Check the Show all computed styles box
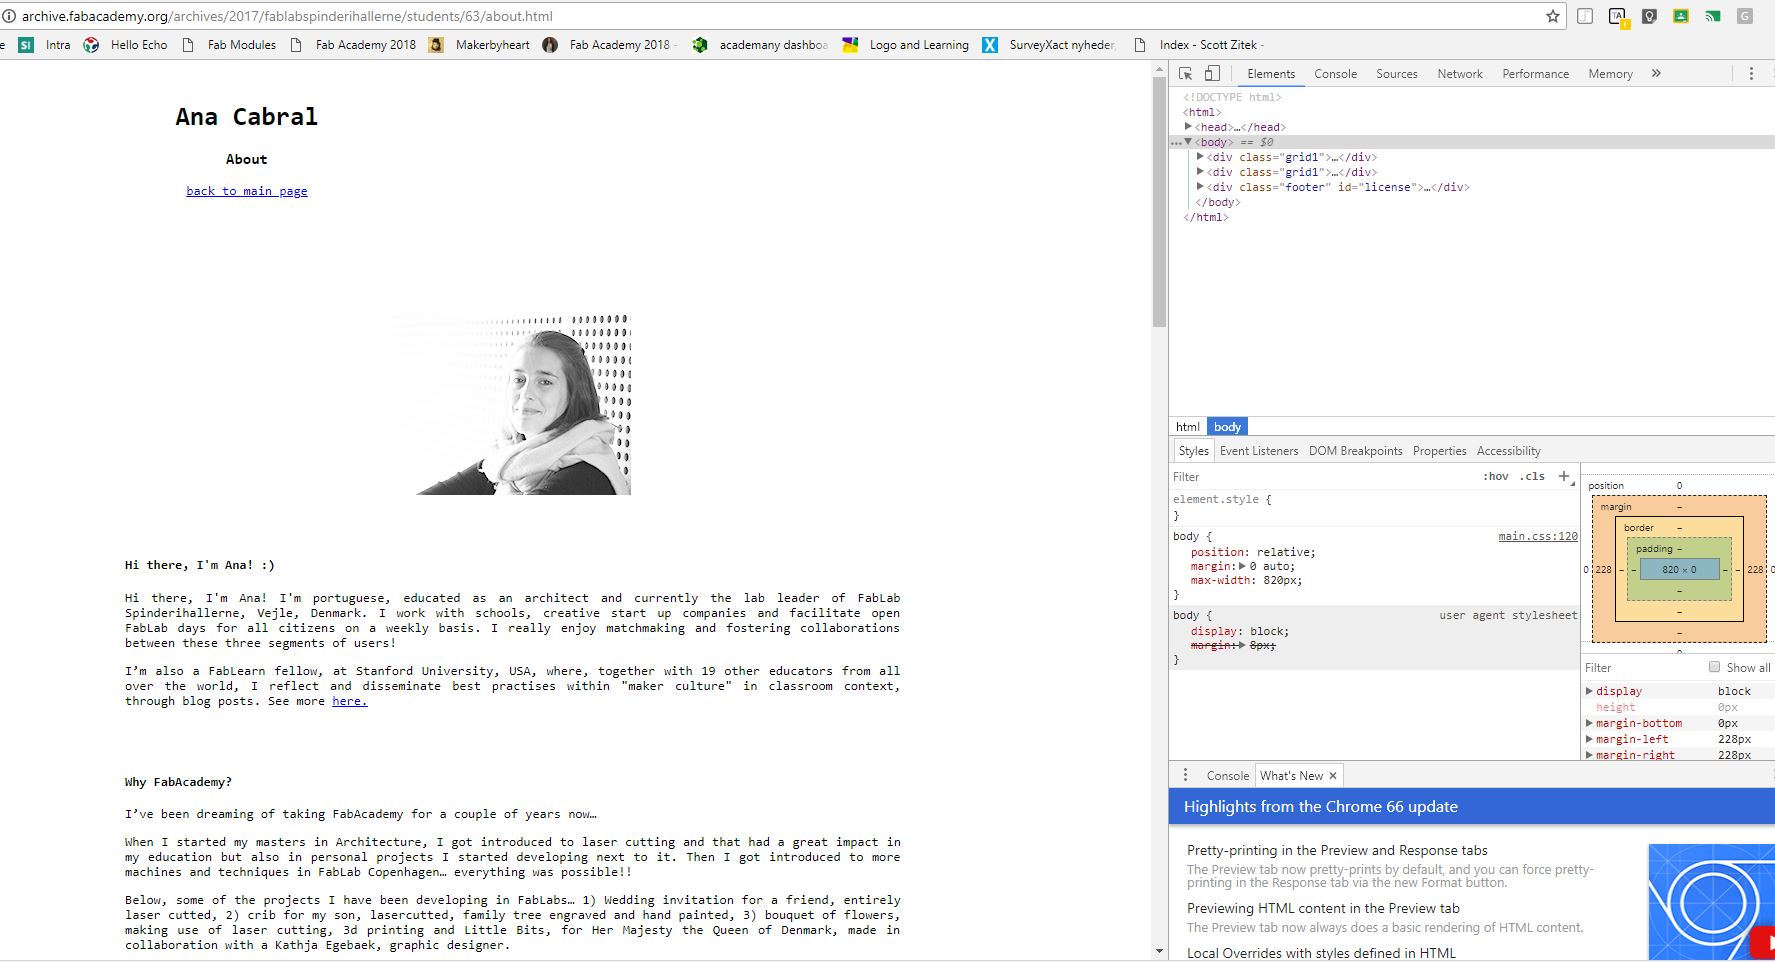This screenshot has width=1775, height=962. [1714, 667]
